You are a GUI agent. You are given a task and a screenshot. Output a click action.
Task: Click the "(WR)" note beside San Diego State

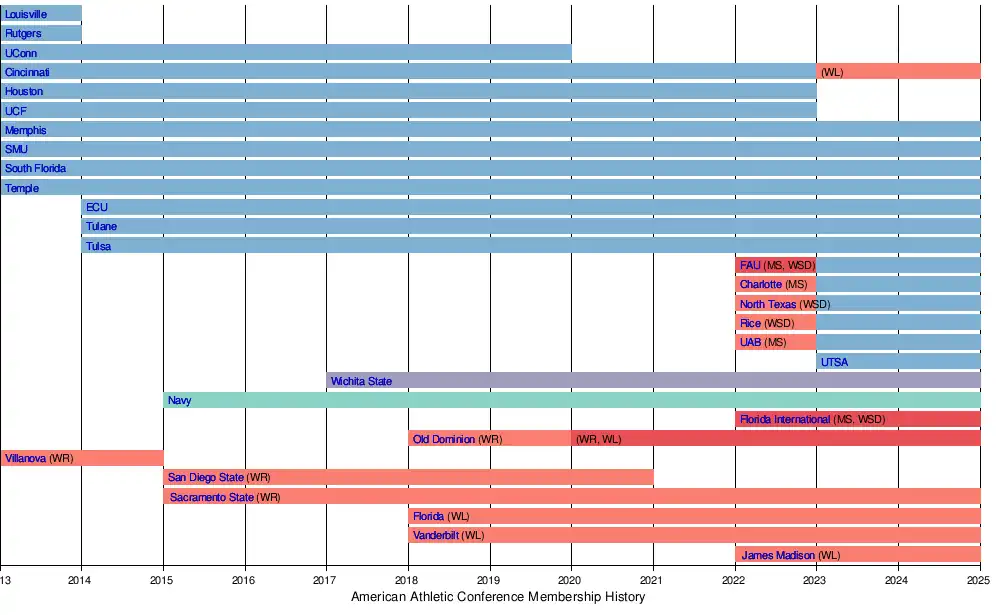tap(258, 478)
